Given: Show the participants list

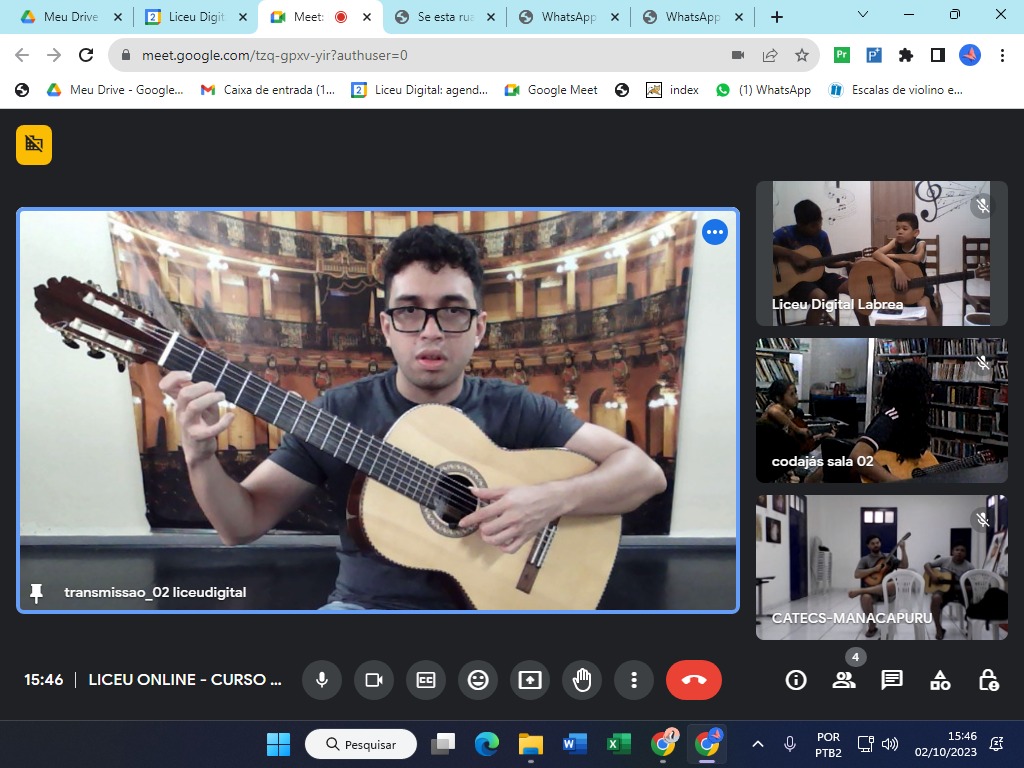Looking at the screenshot, I should 844,680.
